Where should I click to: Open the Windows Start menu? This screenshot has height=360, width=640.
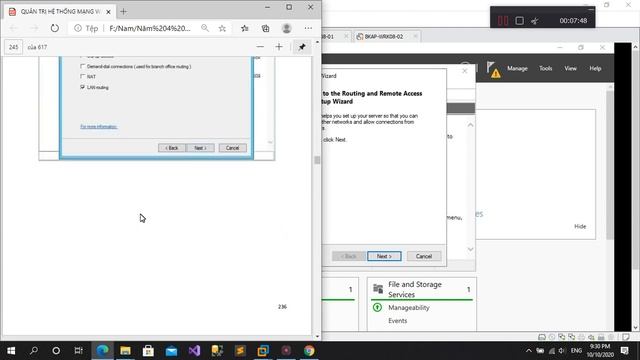tap(11, 351)
